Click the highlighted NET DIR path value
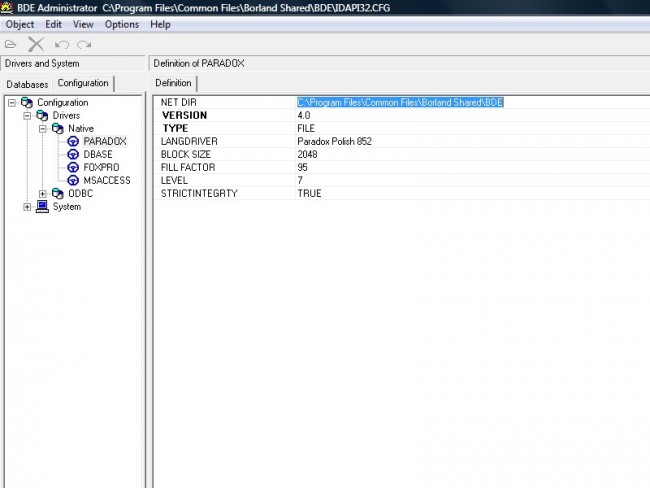Screen dimensions: 650x488 click(400, 102)
